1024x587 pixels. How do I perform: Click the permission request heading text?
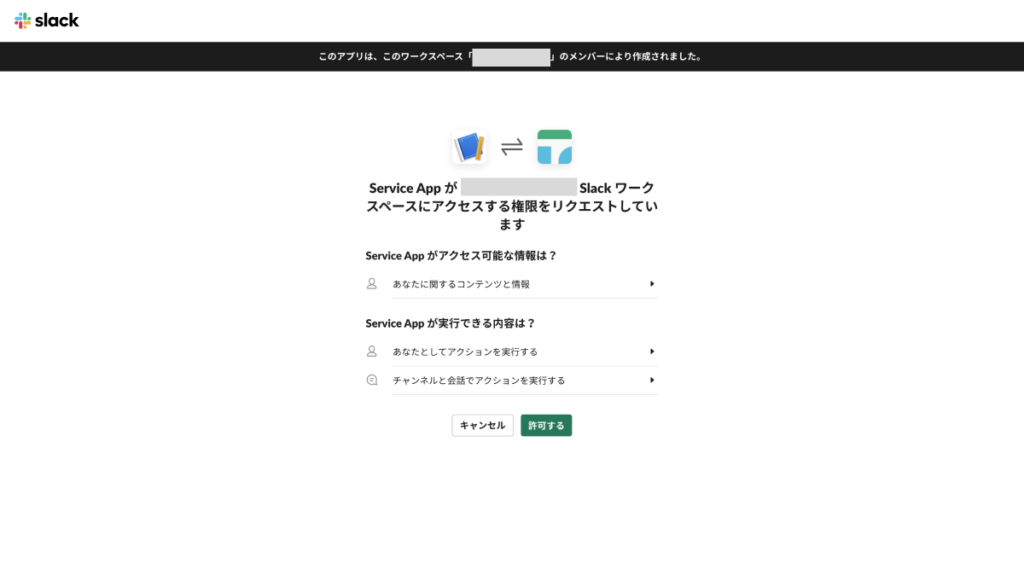coord(512,206)
